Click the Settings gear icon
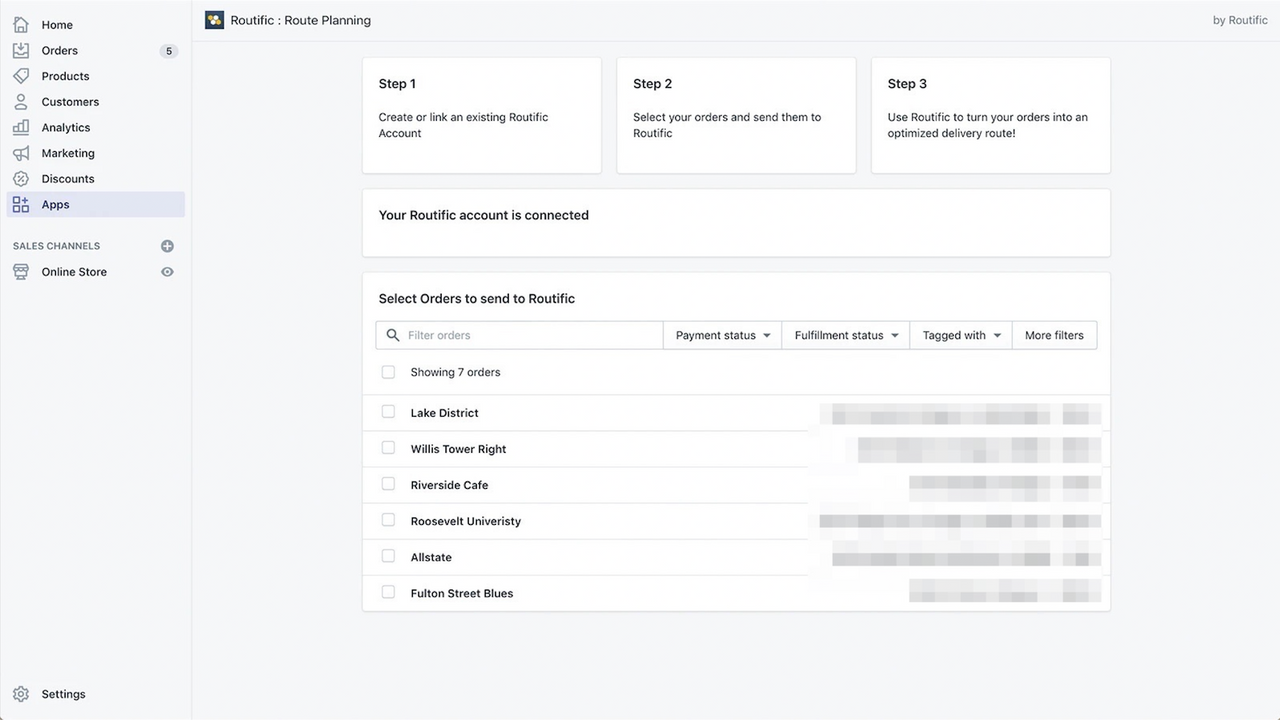 [21, 694]
